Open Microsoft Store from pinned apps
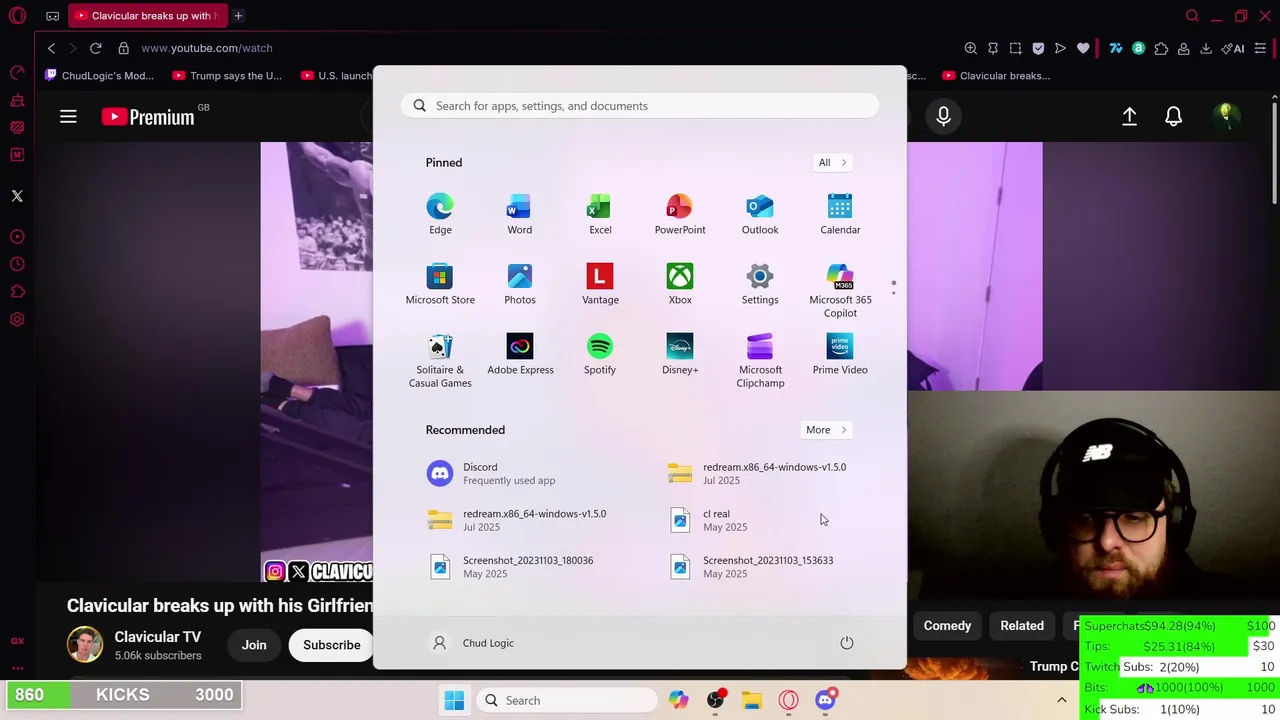The image size is (1280, 720). coord(440,284)
